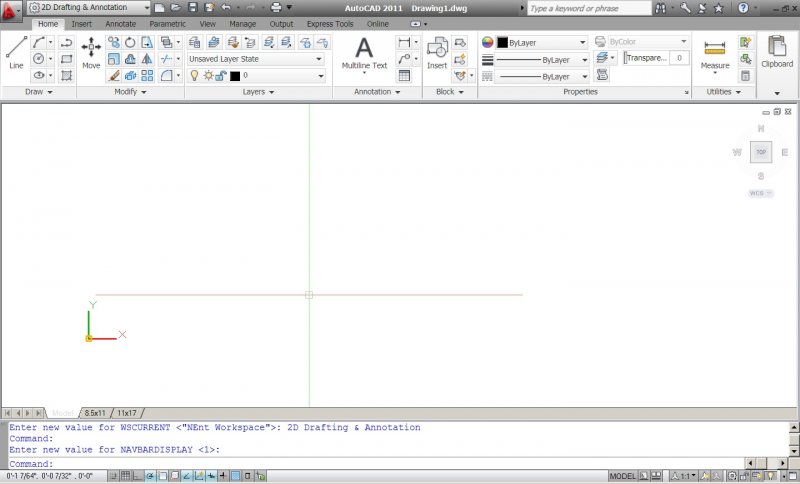Open the ByLayer color dropdown

[x=542, y=43]
